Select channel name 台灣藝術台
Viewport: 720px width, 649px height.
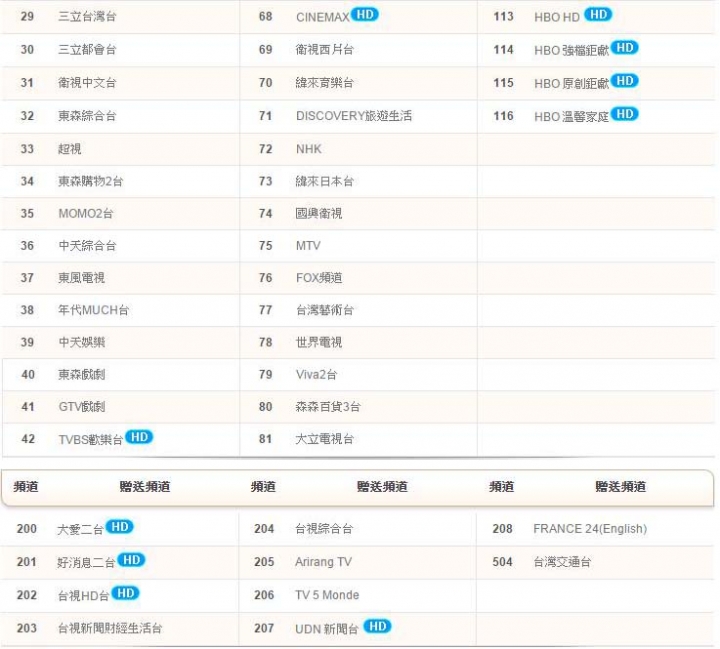(x=325, y=310)
